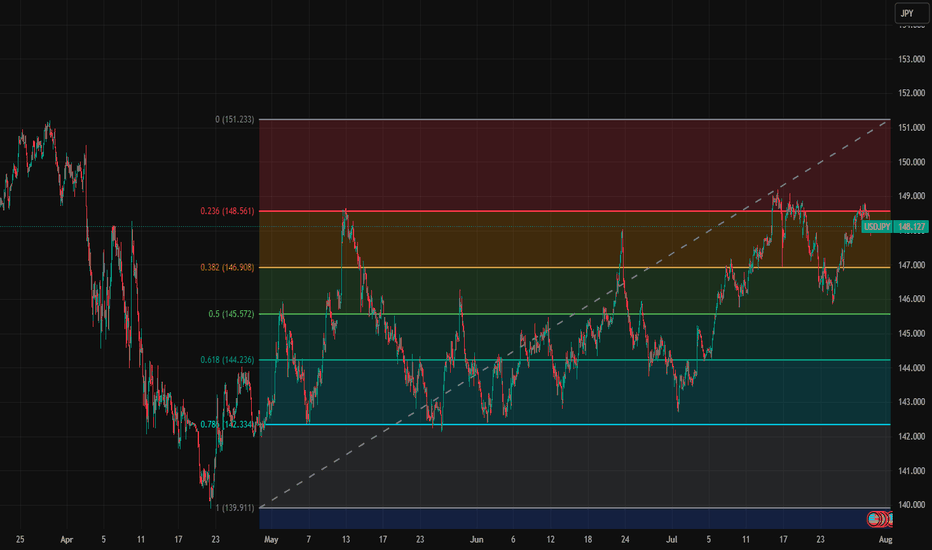Click the 25 date label on time axis
Screen dimensions: 932x550
click(20, 539)
